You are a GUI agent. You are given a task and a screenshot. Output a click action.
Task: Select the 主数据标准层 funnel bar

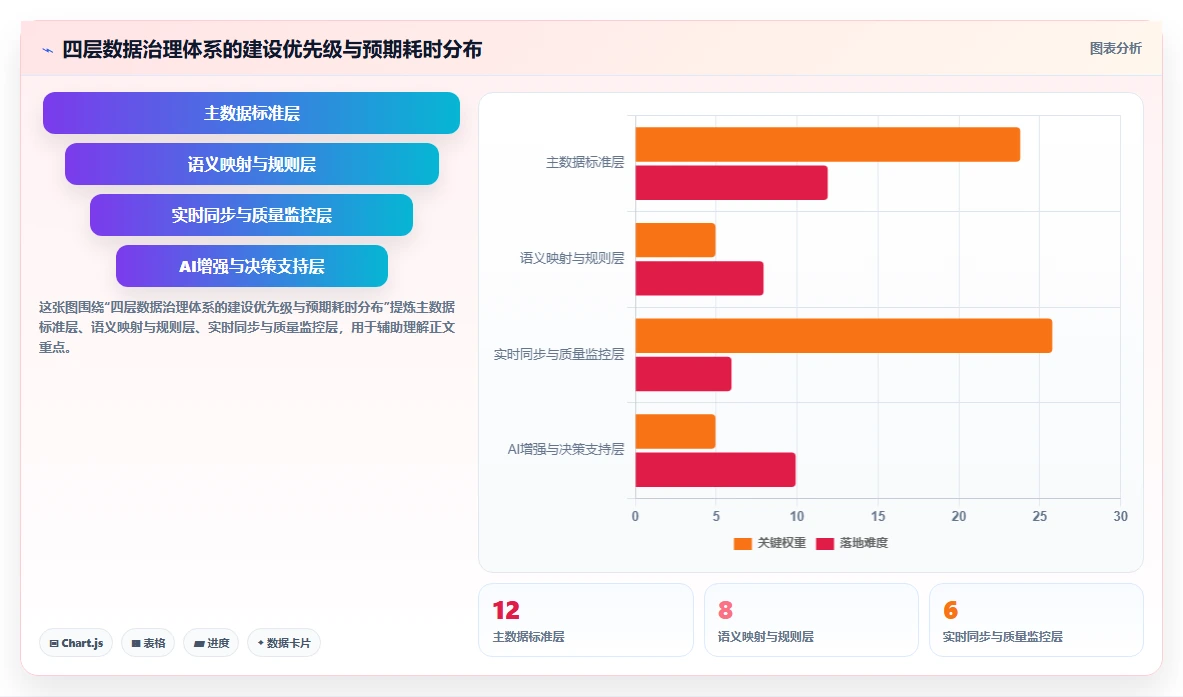pos(251,113)
